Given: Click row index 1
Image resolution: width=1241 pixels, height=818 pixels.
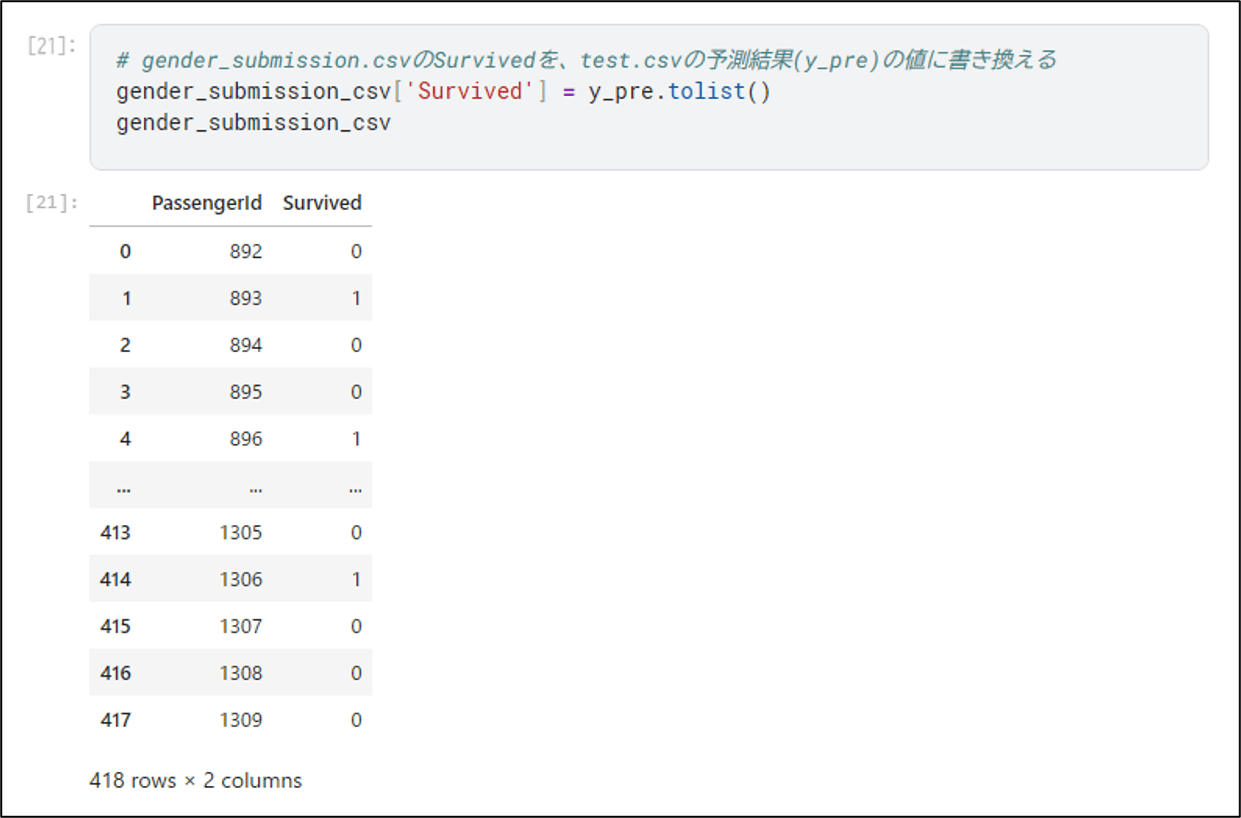Looking at the screenshot, I should 126,298.
